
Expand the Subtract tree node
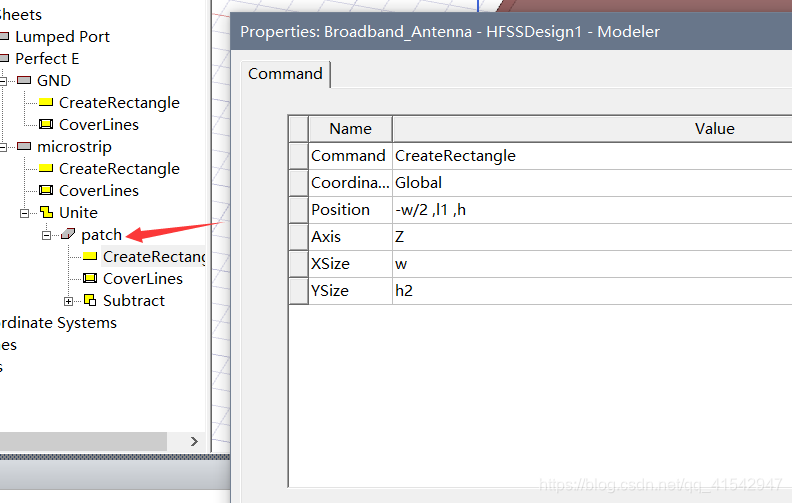tap(69, 301)
